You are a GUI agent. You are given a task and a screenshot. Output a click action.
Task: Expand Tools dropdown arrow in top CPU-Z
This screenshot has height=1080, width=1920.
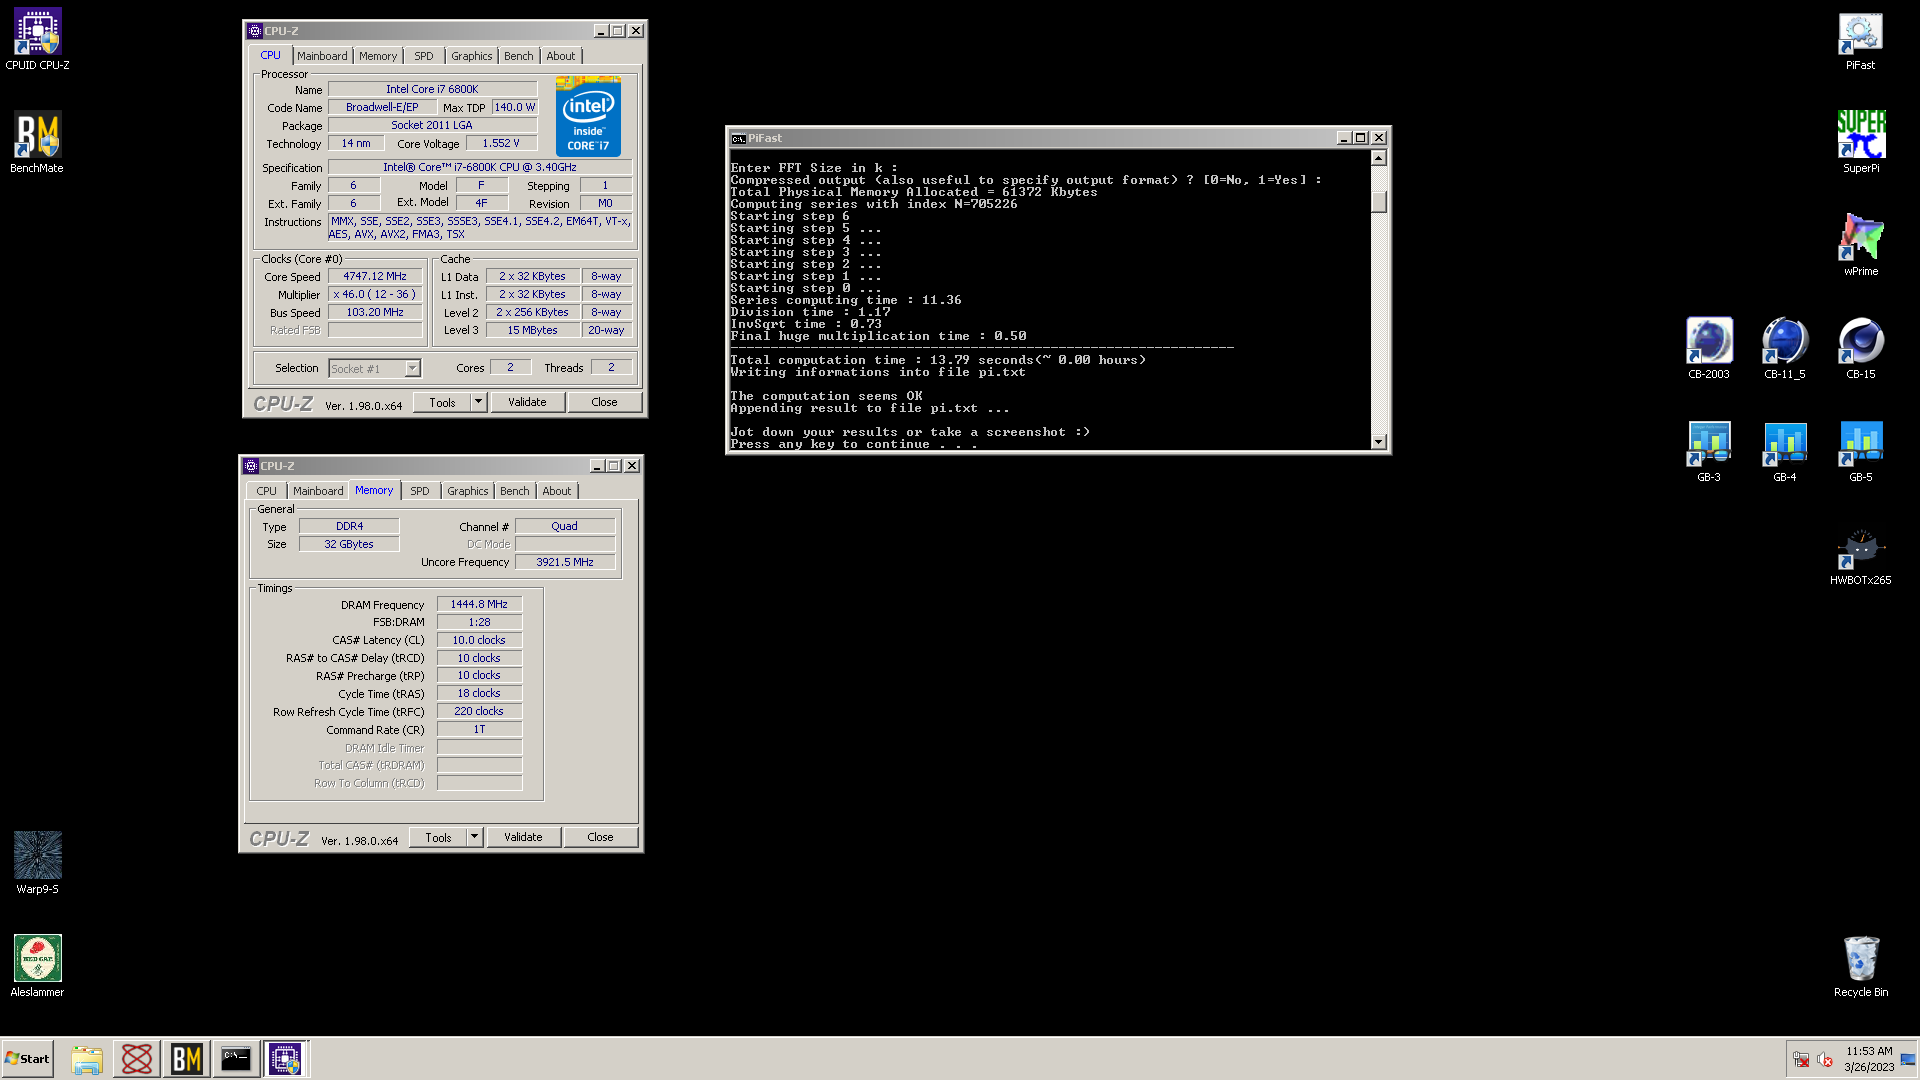click(478, 402)
